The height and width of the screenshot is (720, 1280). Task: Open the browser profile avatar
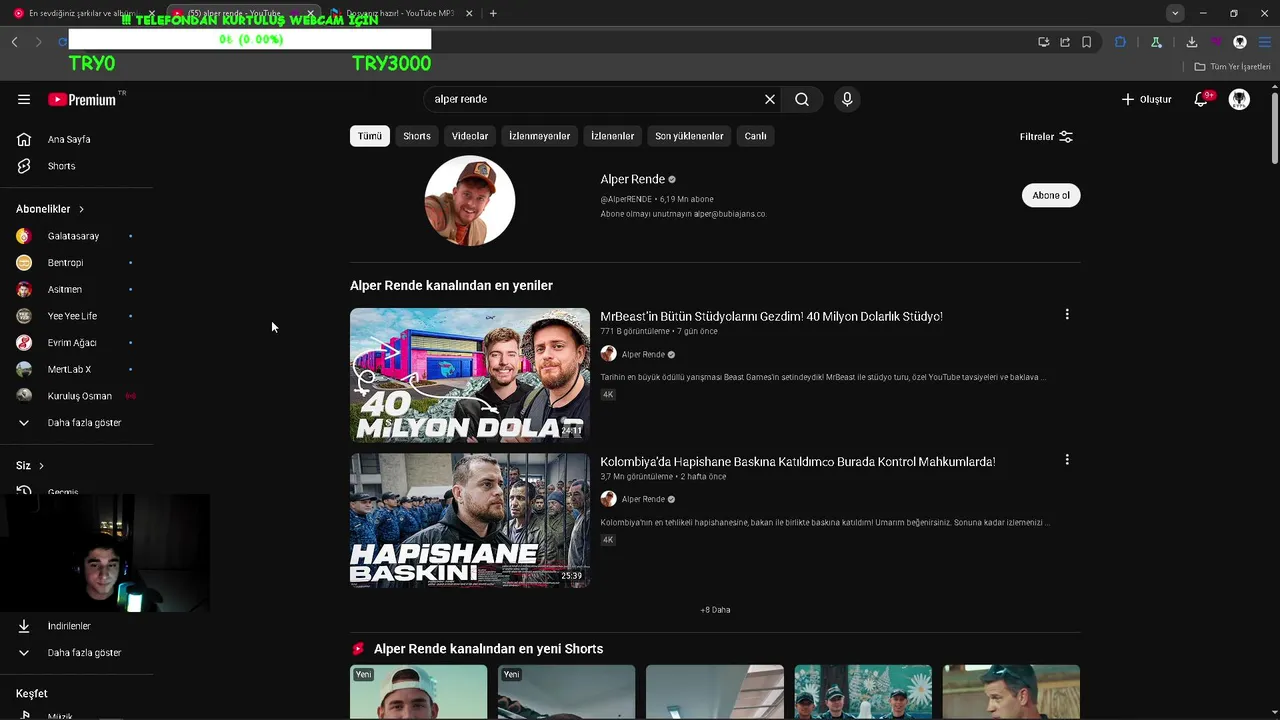pos(1240,42)
